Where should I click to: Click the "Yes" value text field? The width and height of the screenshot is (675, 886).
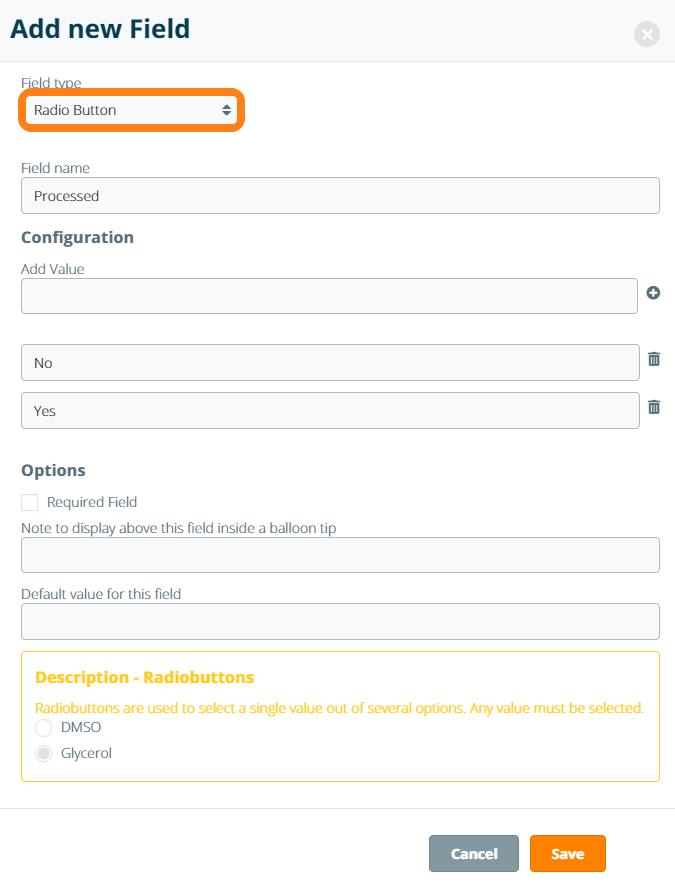(330, 411)
